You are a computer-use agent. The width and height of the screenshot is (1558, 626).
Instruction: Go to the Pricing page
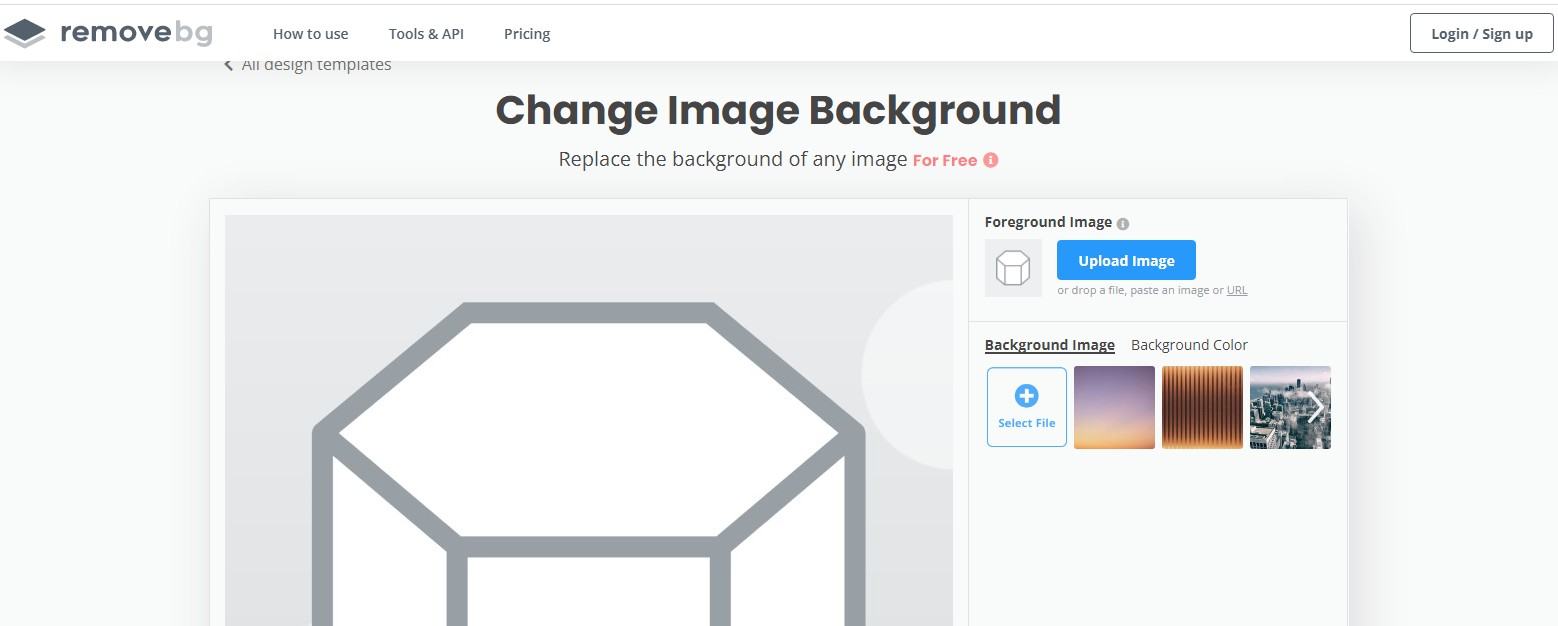click(x=527, y=34)
